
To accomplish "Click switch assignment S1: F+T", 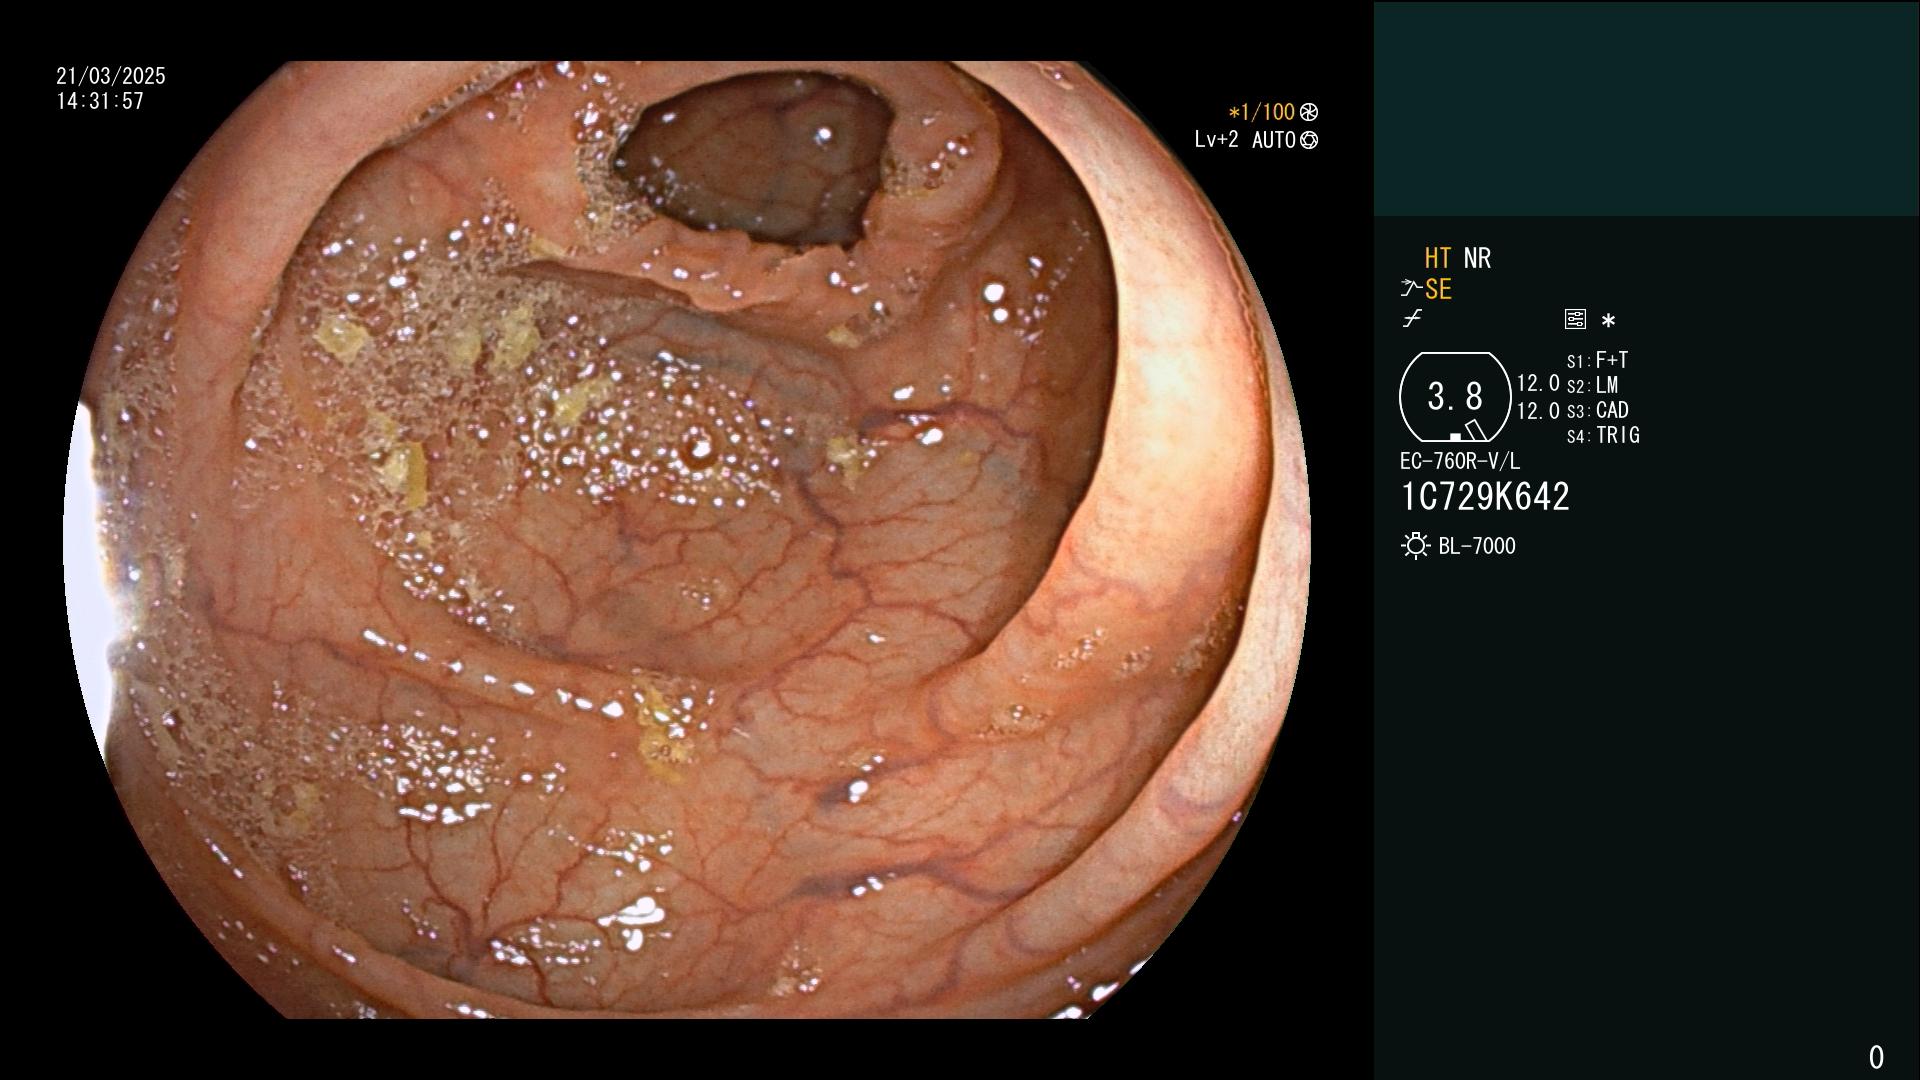I will click(1598, 360).
